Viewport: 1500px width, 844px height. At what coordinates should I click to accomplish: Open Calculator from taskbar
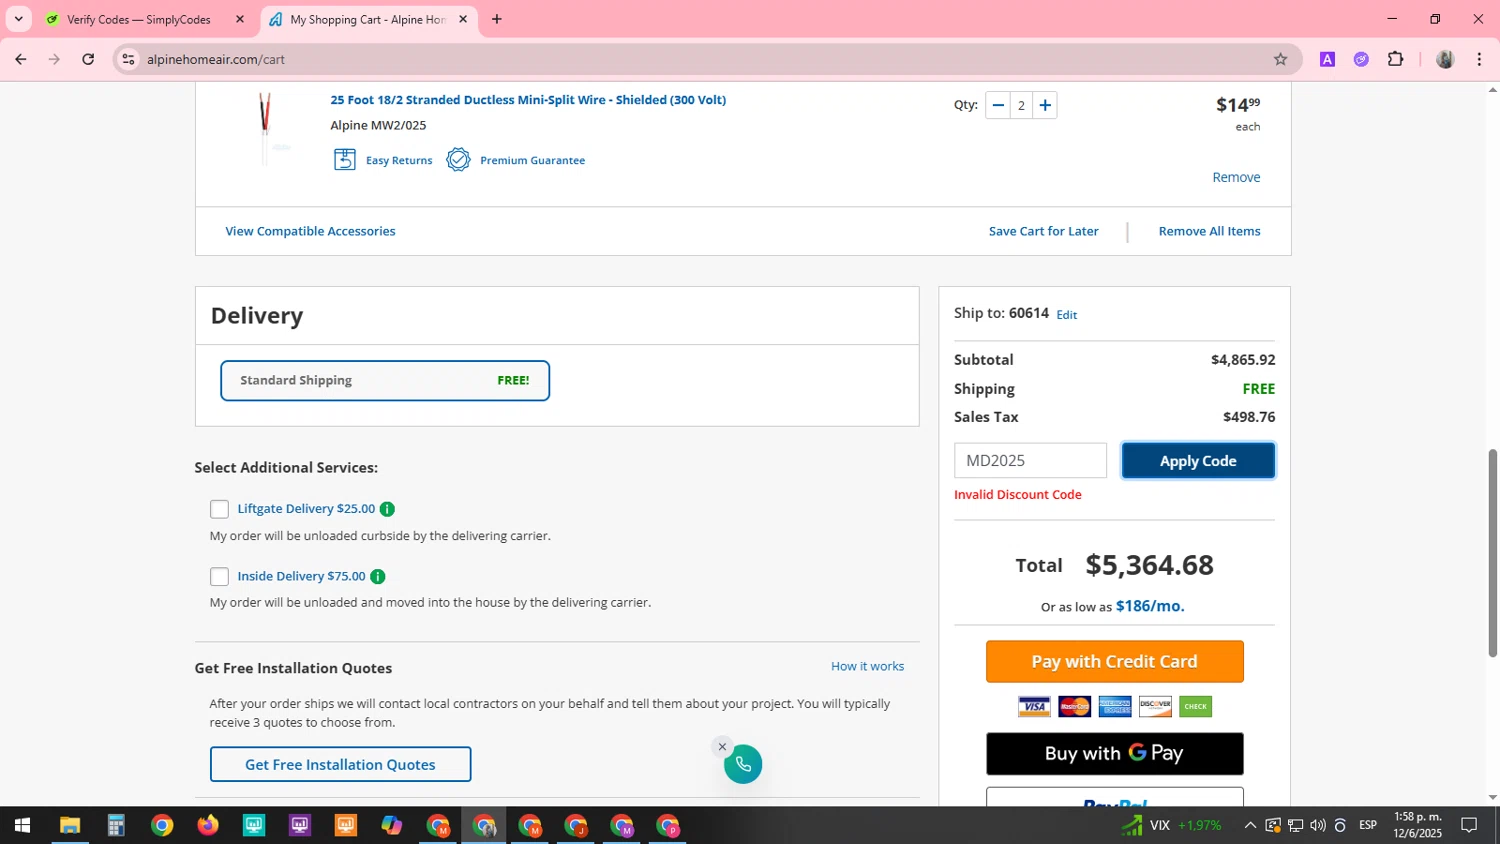point(116,826)
